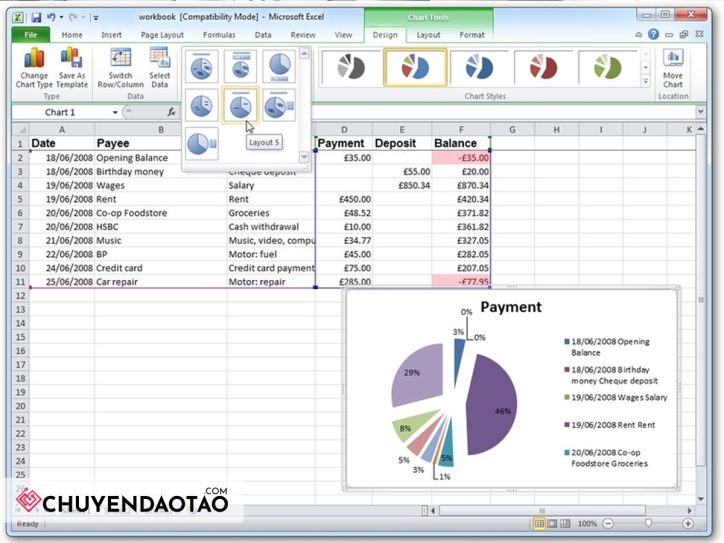The height and width of the screenshot is (543, 724).
Task: Select column A header
Action: 62,129
